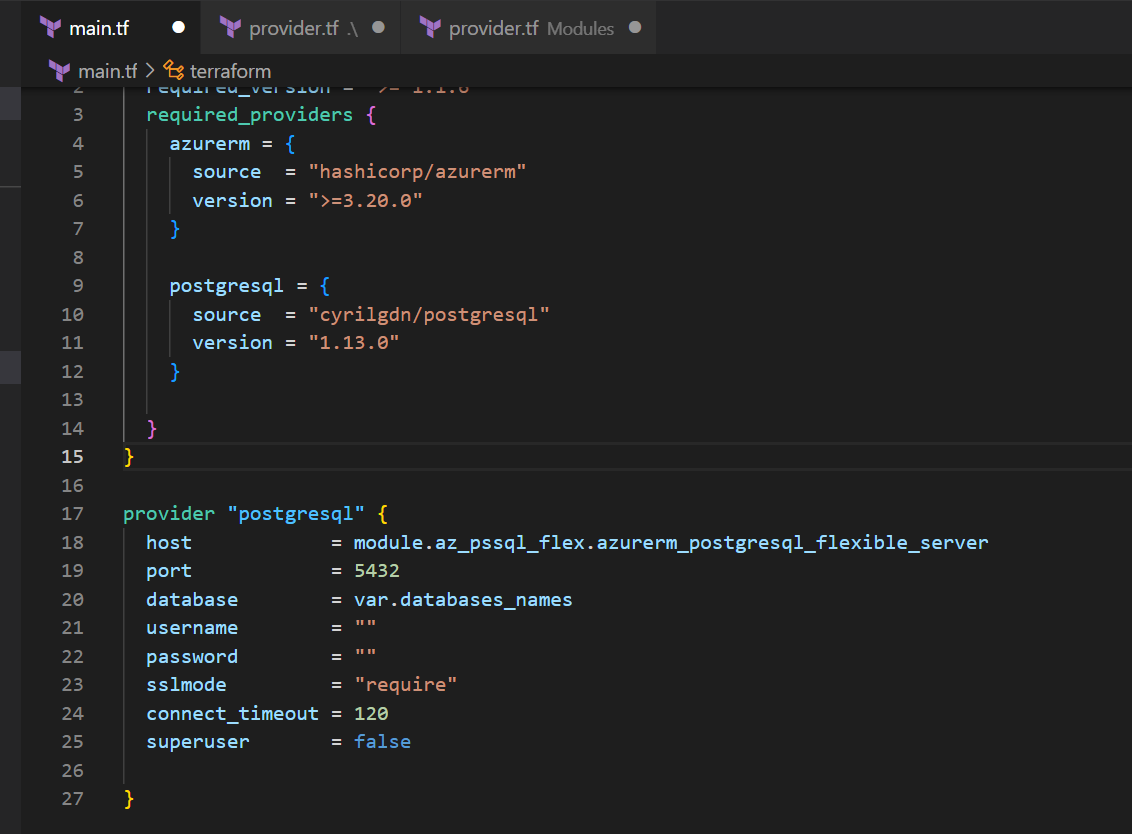The width and height of the screenshot is (1132, 834).
Task: Switch to the main.tf tab
Action: click(99, 28)
